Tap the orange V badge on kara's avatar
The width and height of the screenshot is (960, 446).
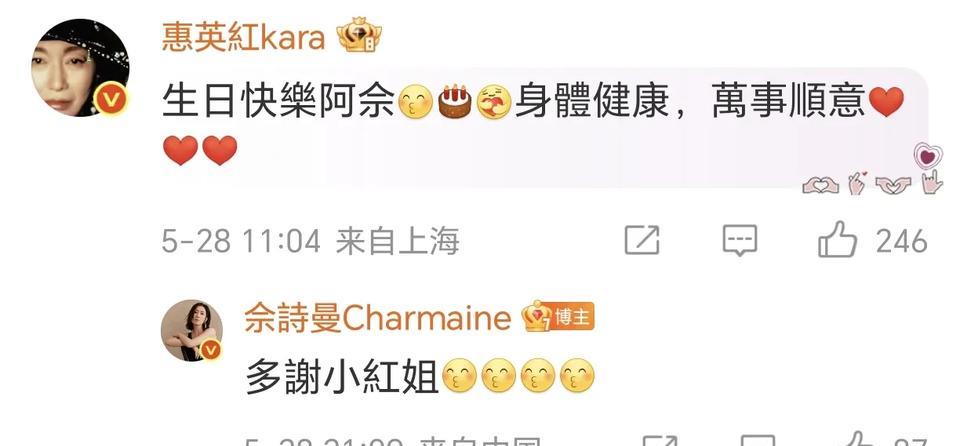coord(110,98)
